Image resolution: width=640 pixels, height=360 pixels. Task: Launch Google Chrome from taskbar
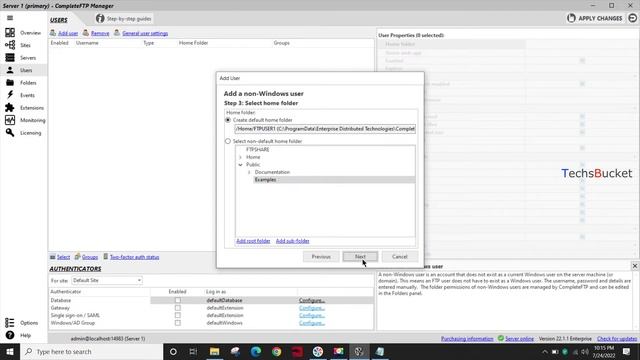pos(277,351)
